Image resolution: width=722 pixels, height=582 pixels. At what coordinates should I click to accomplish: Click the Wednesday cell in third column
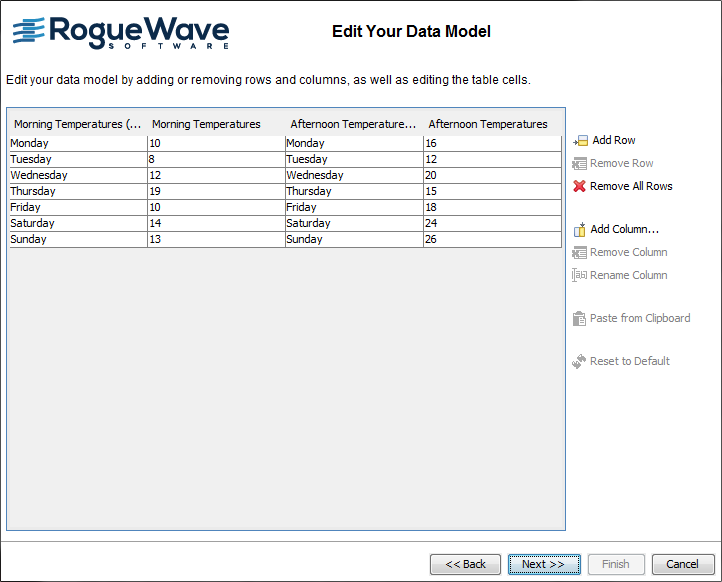point(353,176)
